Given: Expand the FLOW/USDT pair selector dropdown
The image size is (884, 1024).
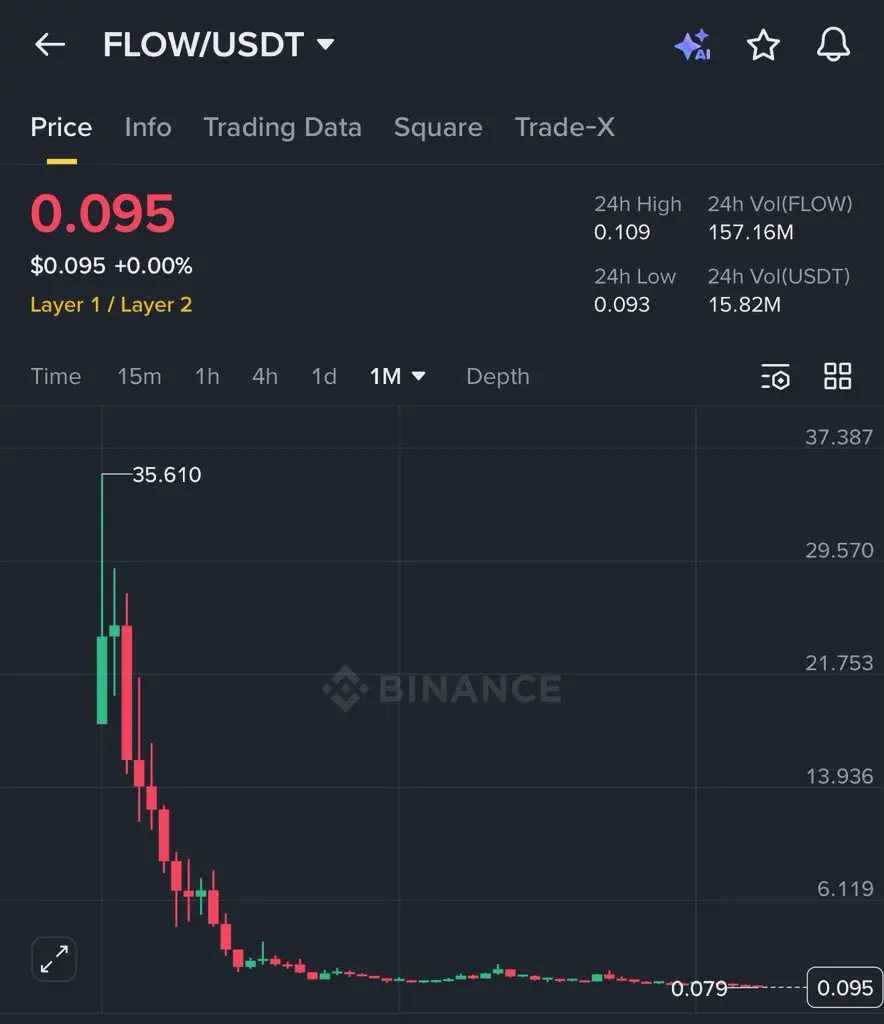Looking at the screenshot, I should pyautogui.click(x=325, y=44).
